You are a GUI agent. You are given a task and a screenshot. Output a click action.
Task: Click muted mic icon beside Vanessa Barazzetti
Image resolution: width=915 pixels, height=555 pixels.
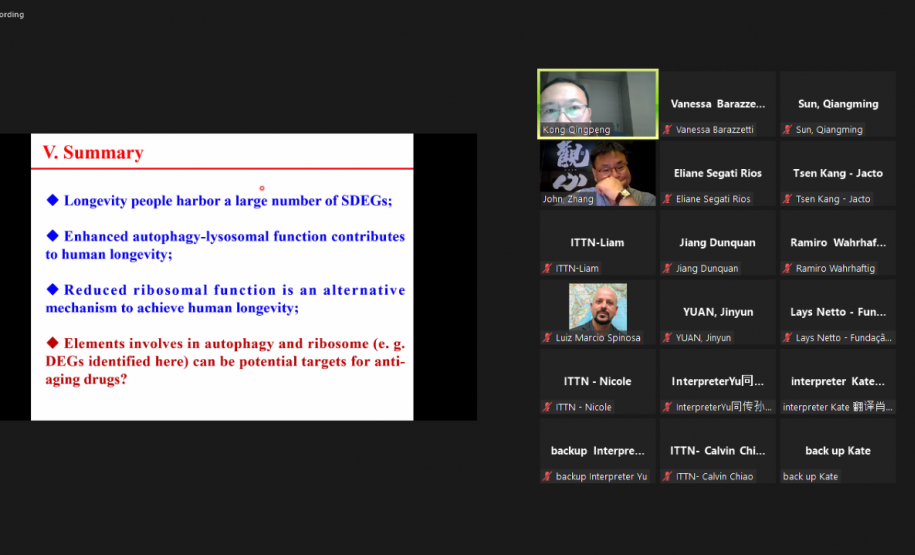click(668, 130)
